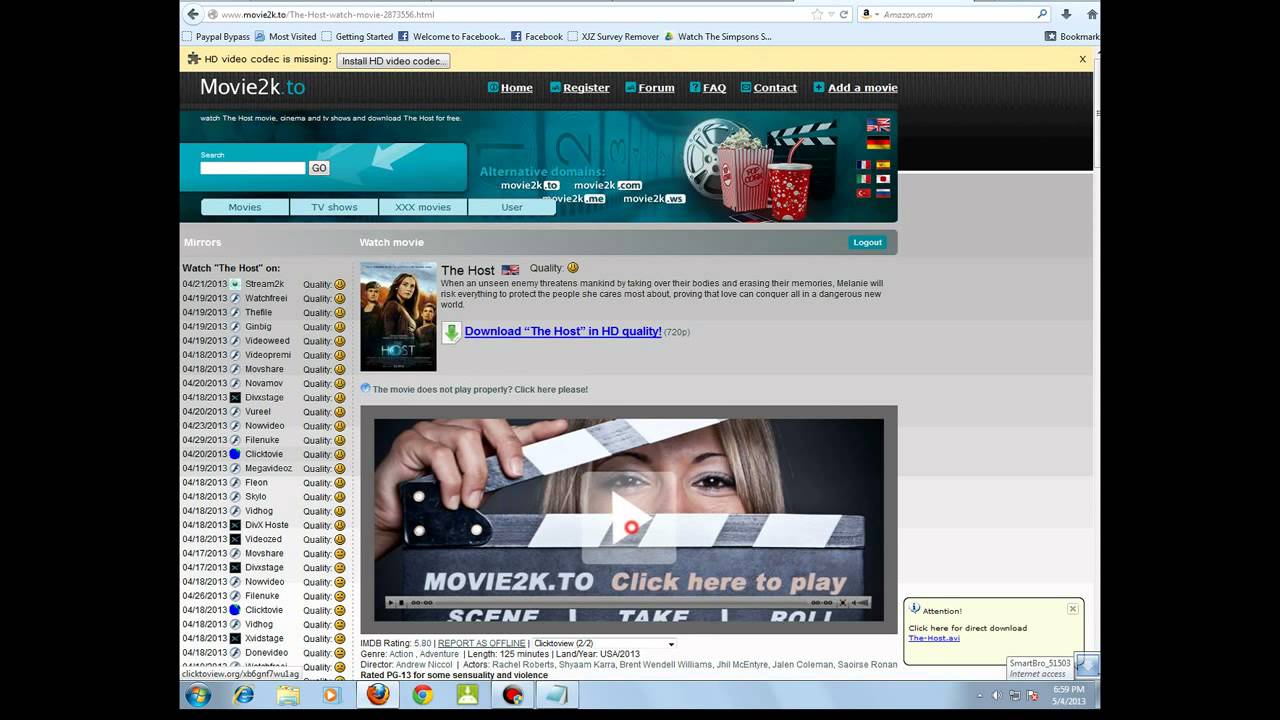Click the Install HD video codec button
This screenshot has width=1280, height=720.
click(x=393, y=61)
